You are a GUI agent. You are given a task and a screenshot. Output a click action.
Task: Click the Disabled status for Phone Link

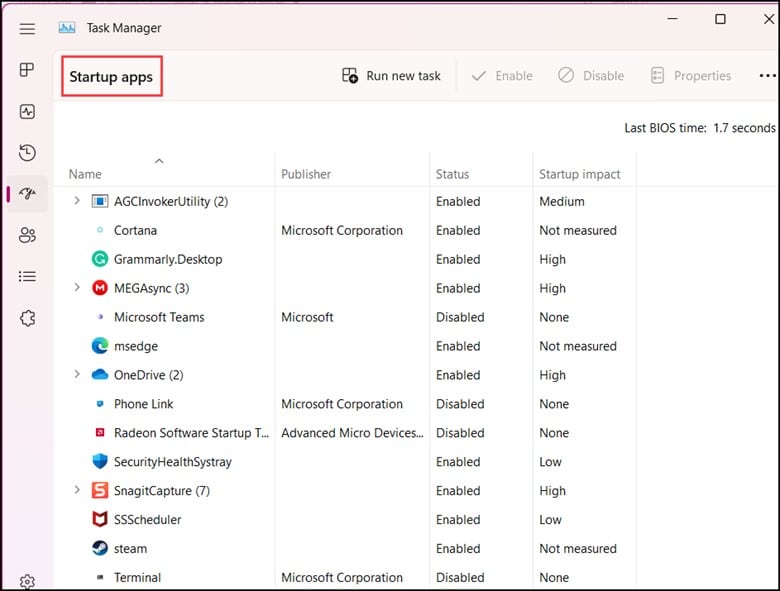point(460,403)
